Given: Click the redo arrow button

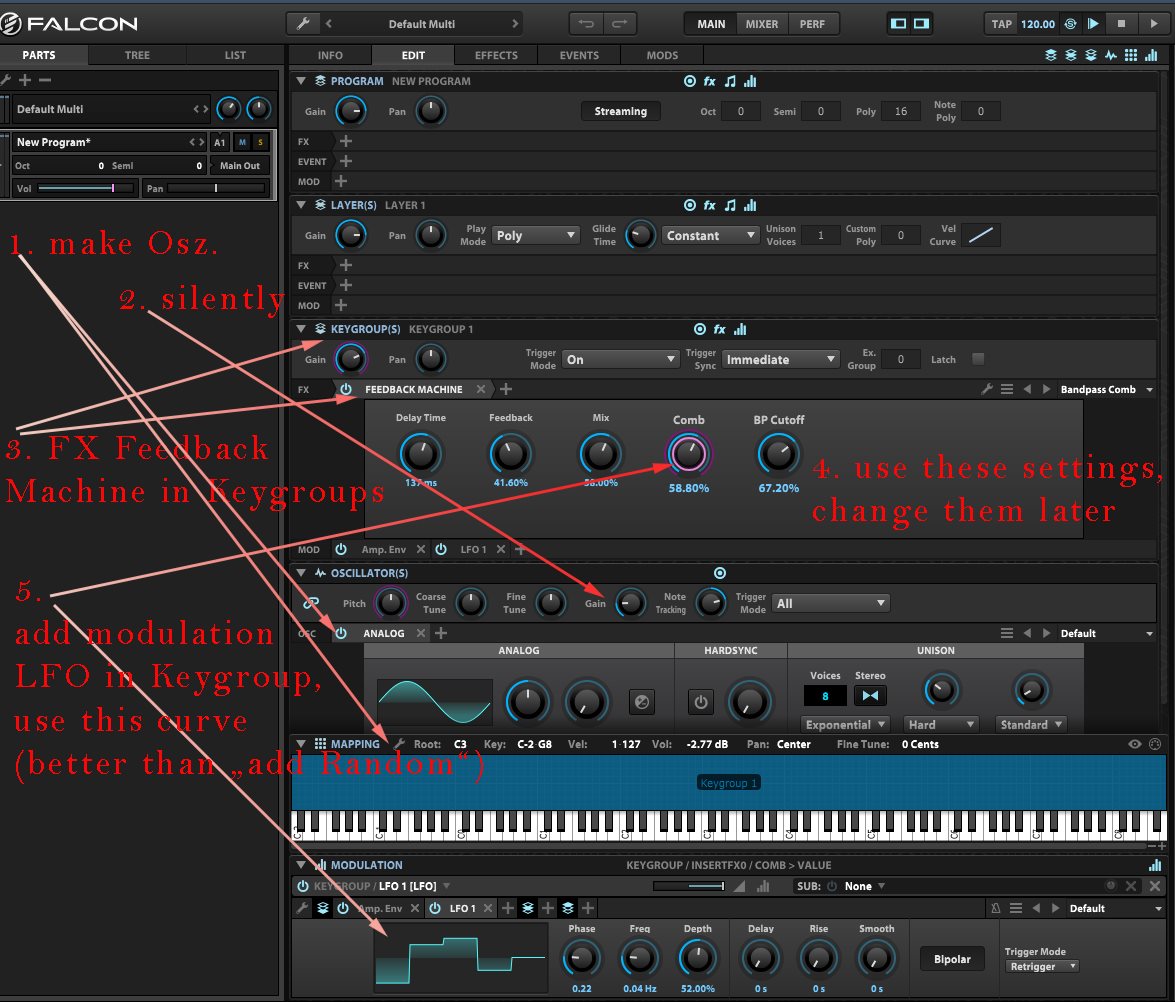Looking at the screenshot, I should point(620,23).
